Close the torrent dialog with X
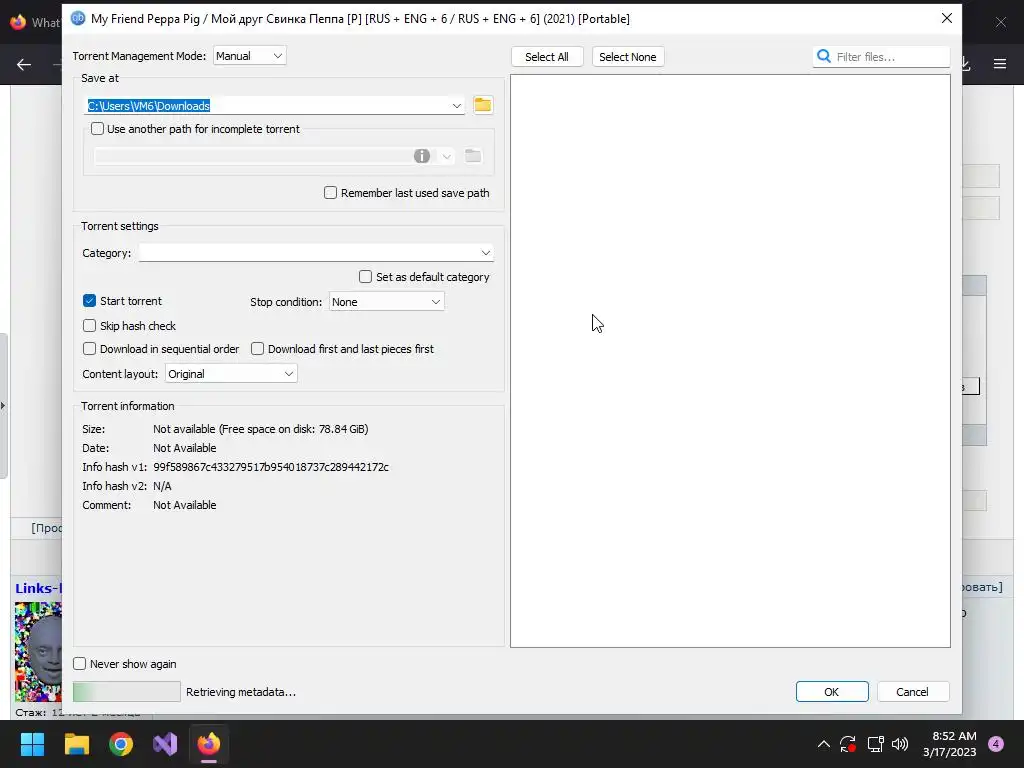This screenshot has height=768, width=1024. (946, 18)
